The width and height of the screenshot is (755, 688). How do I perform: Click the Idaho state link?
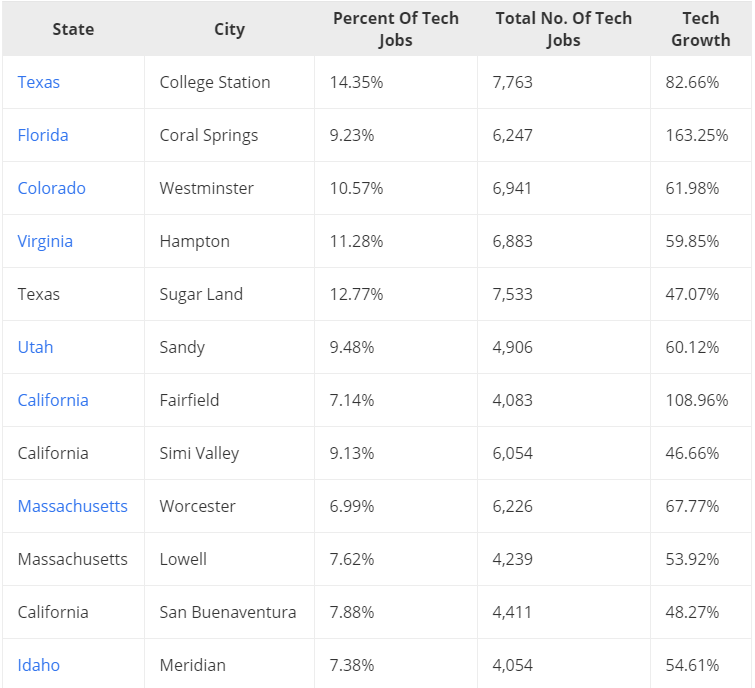tap(39, 665)
